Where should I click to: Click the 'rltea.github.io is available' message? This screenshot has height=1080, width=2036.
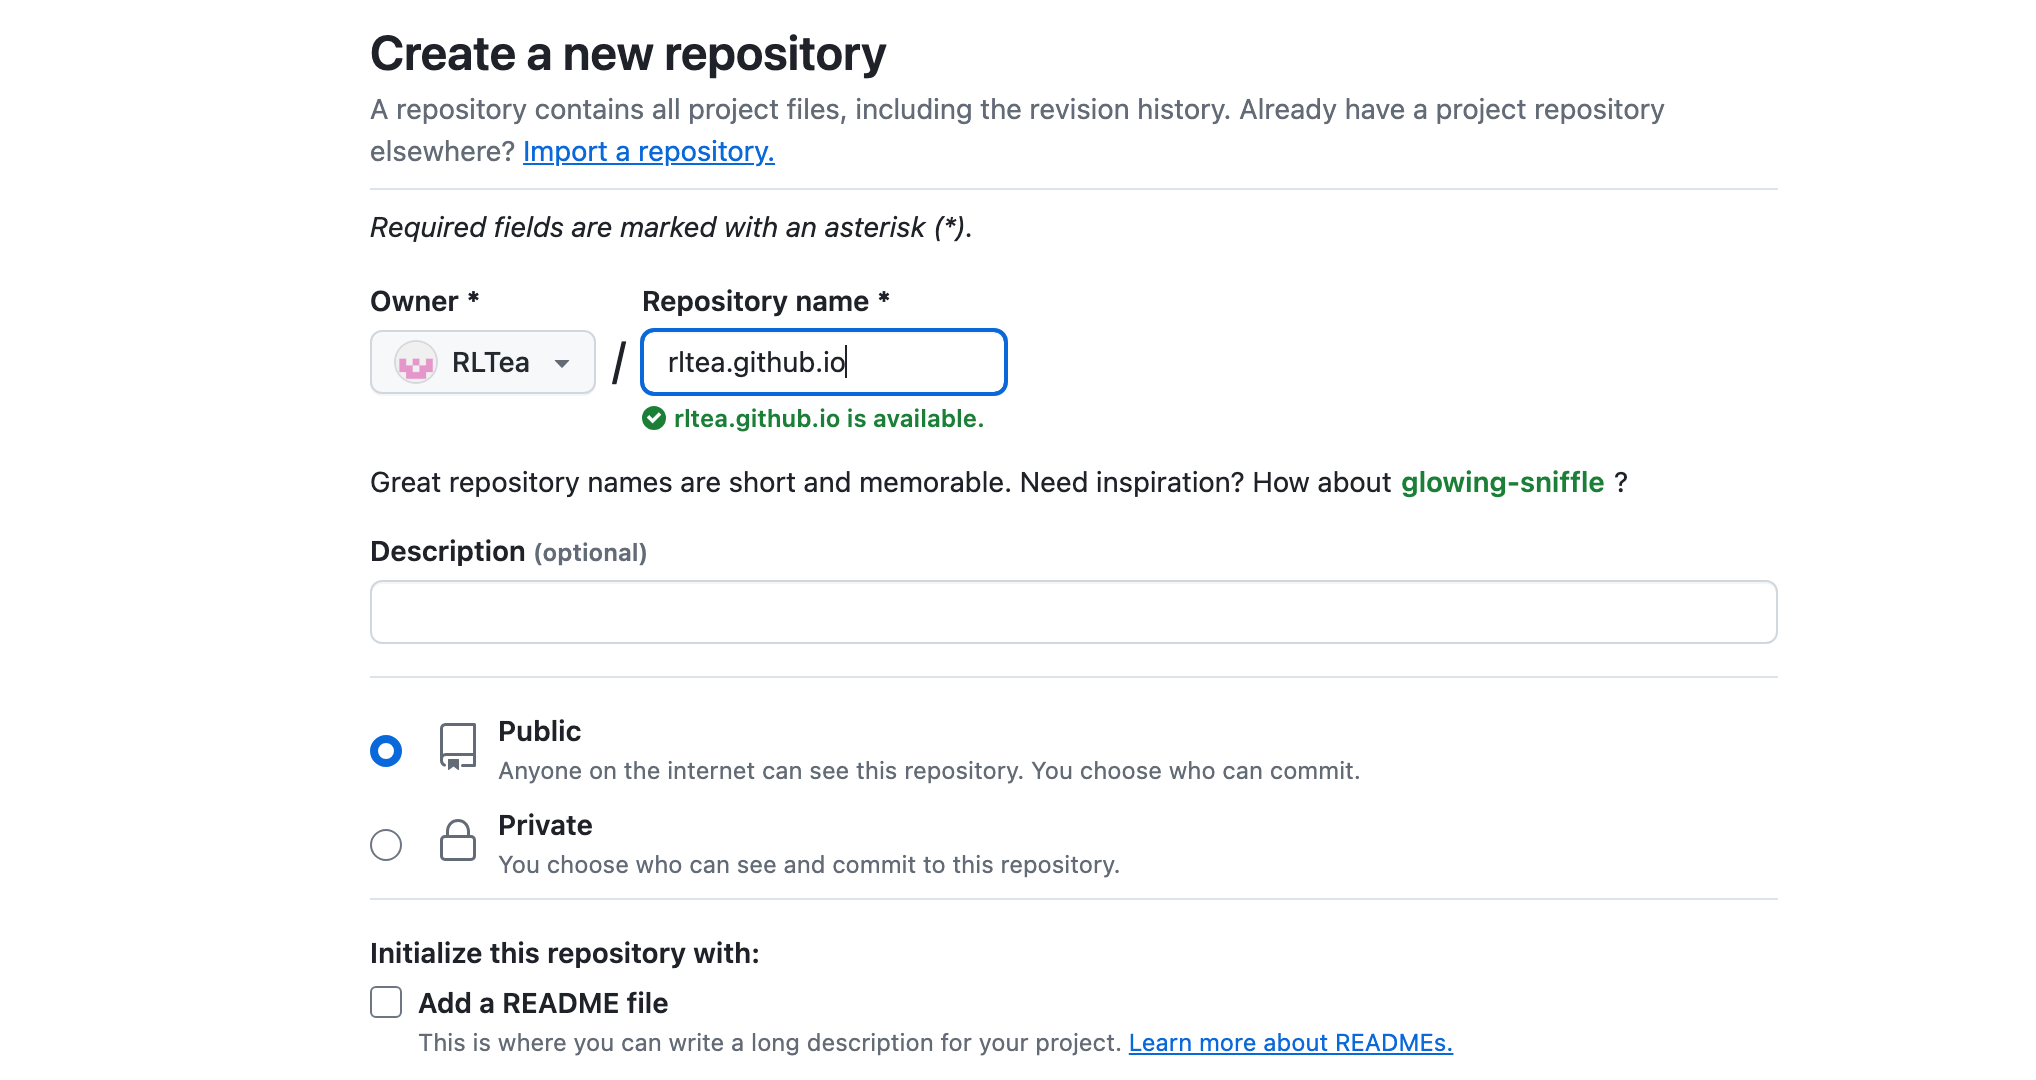[828, 419]
